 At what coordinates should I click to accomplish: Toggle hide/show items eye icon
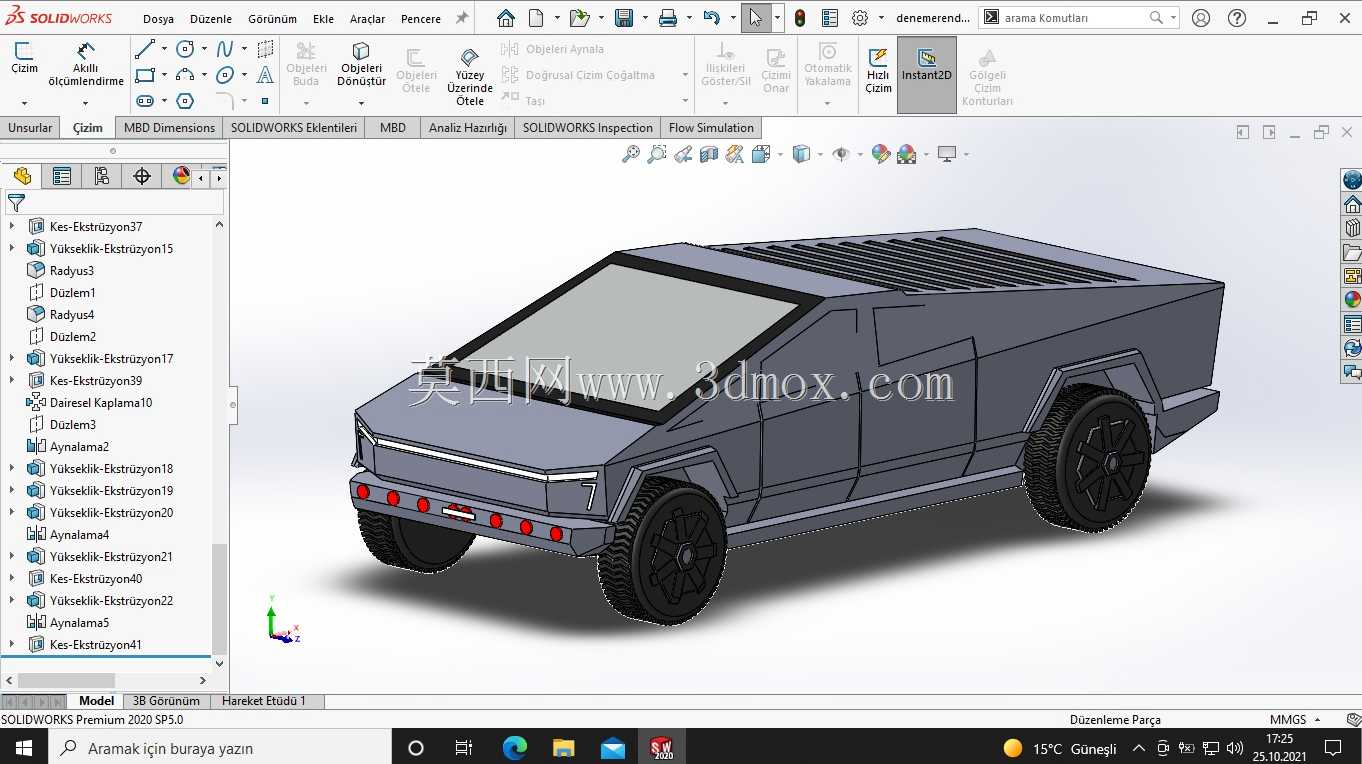841,154
